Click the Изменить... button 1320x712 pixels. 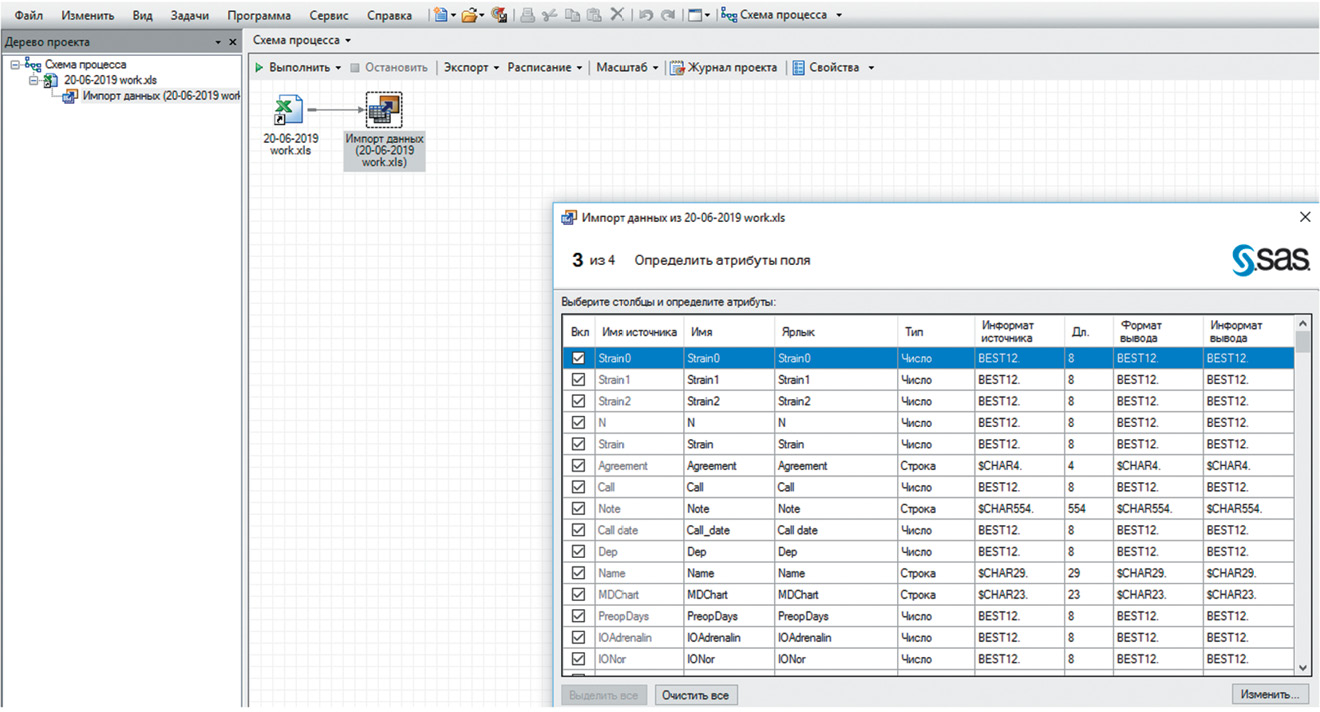(x=1270, y=694)
